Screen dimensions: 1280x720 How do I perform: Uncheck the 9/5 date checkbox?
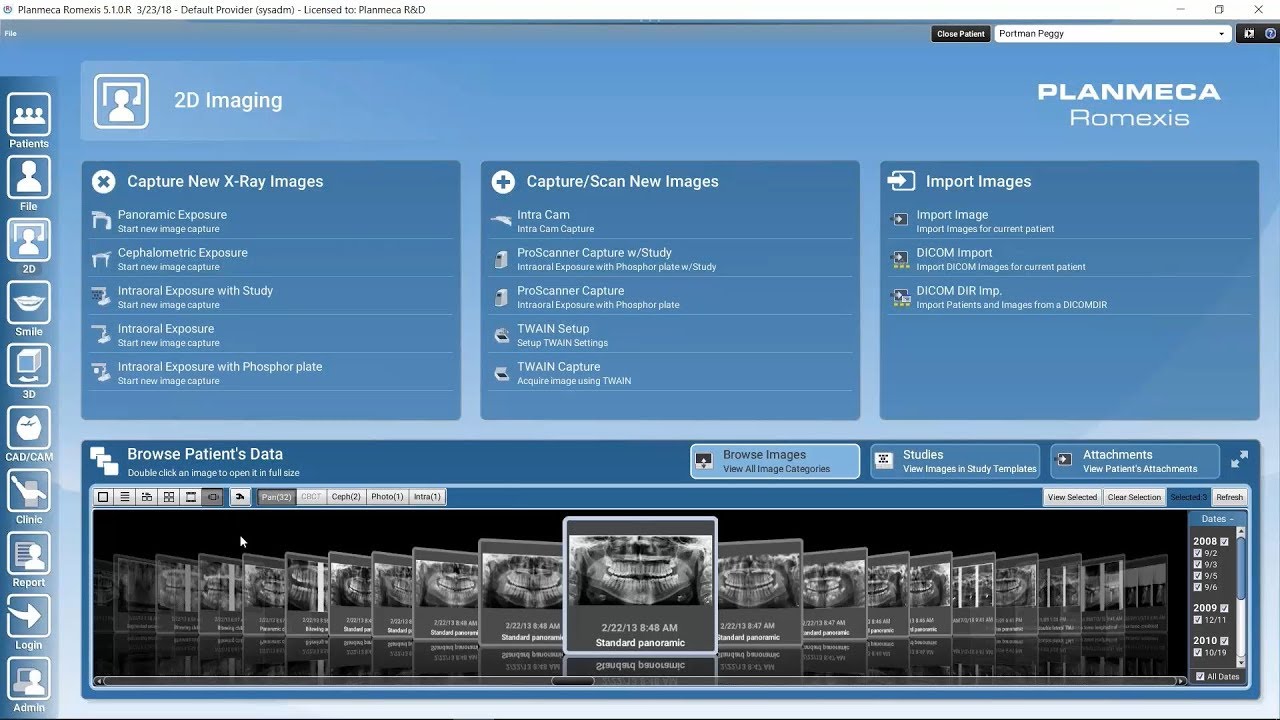tap(1198, 576)
